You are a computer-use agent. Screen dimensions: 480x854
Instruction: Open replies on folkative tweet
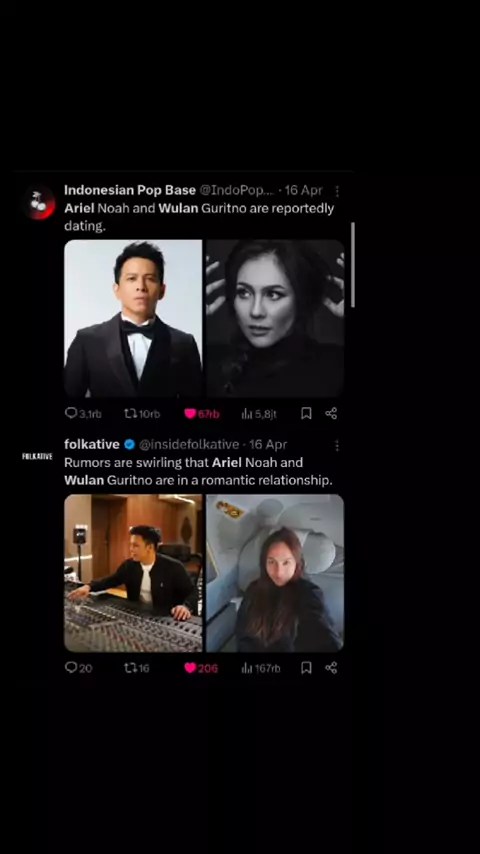pyautogui.click(x=78, y=668)
